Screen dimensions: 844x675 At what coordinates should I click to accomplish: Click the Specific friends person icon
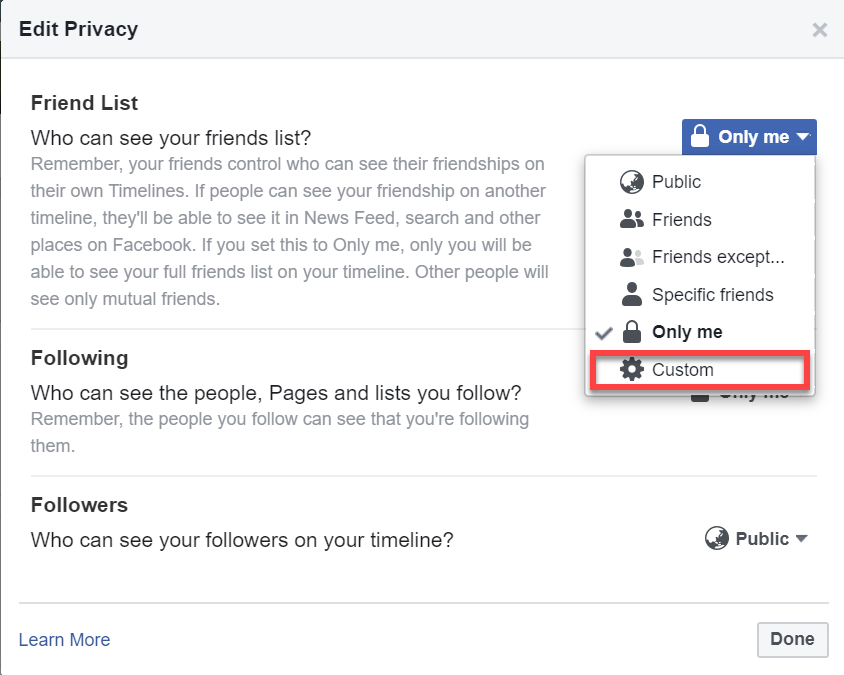[631, 294]
